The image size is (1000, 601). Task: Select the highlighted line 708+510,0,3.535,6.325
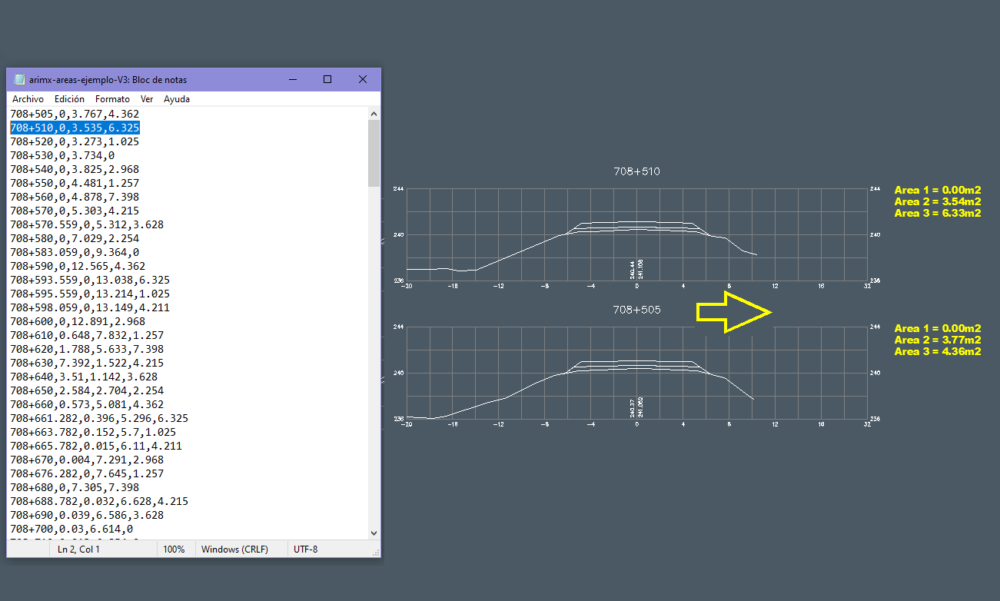coord(74,127)
